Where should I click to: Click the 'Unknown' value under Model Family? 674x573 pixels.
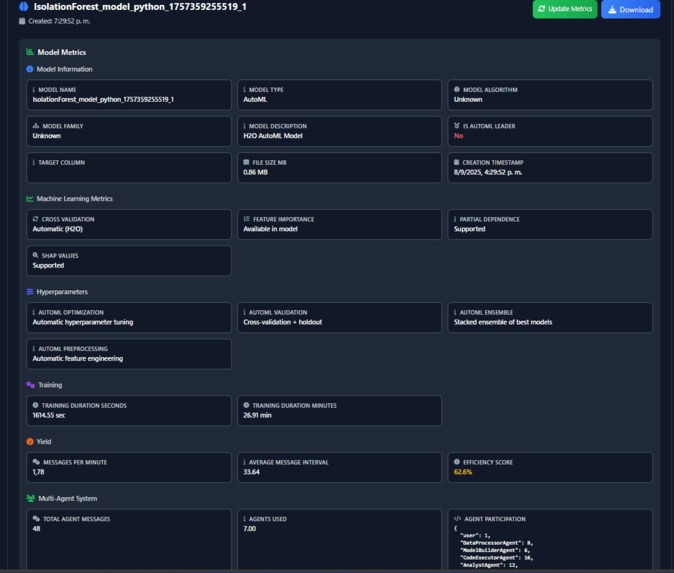(x=47, y=136)
